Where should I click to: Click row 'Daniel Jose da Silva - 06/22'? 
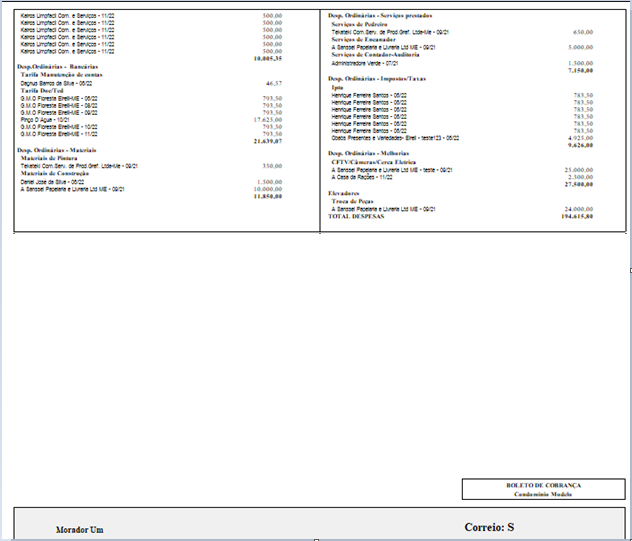tap(52, 182)
